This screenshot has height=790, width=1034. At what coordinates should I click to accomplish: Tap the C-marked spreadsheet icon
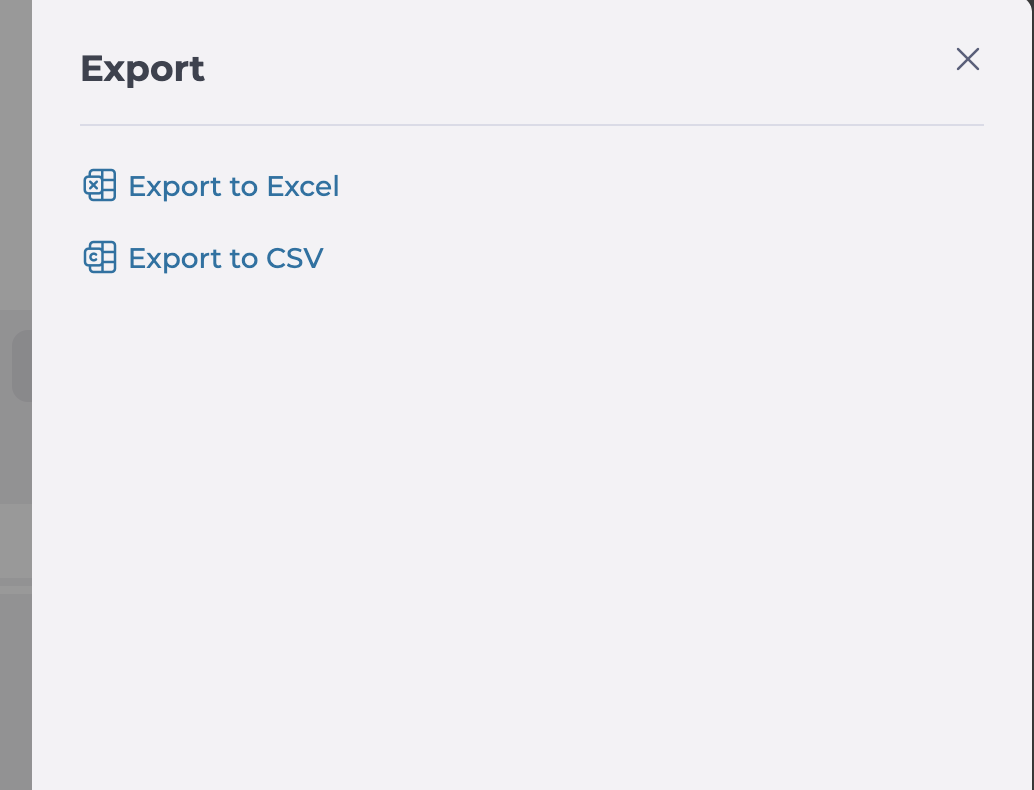pyautogui.click(x=100, y=257)
